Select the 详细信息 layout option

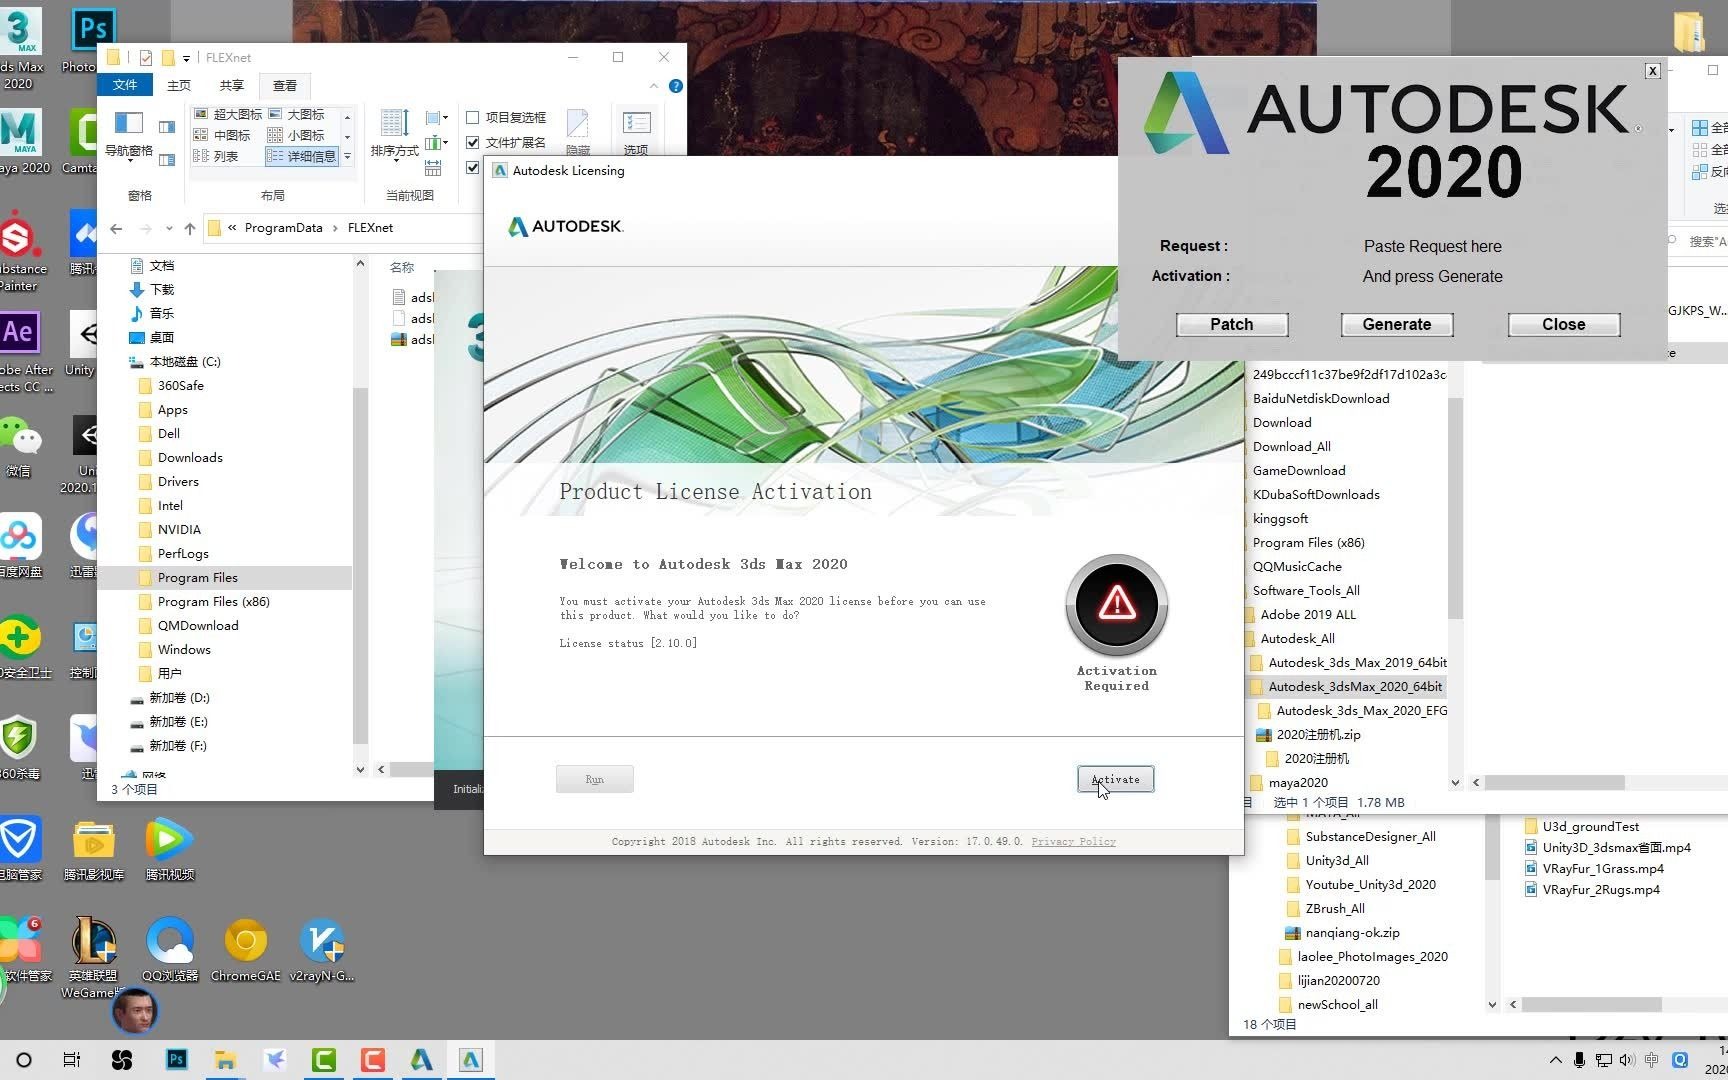[x=302, y=156]
